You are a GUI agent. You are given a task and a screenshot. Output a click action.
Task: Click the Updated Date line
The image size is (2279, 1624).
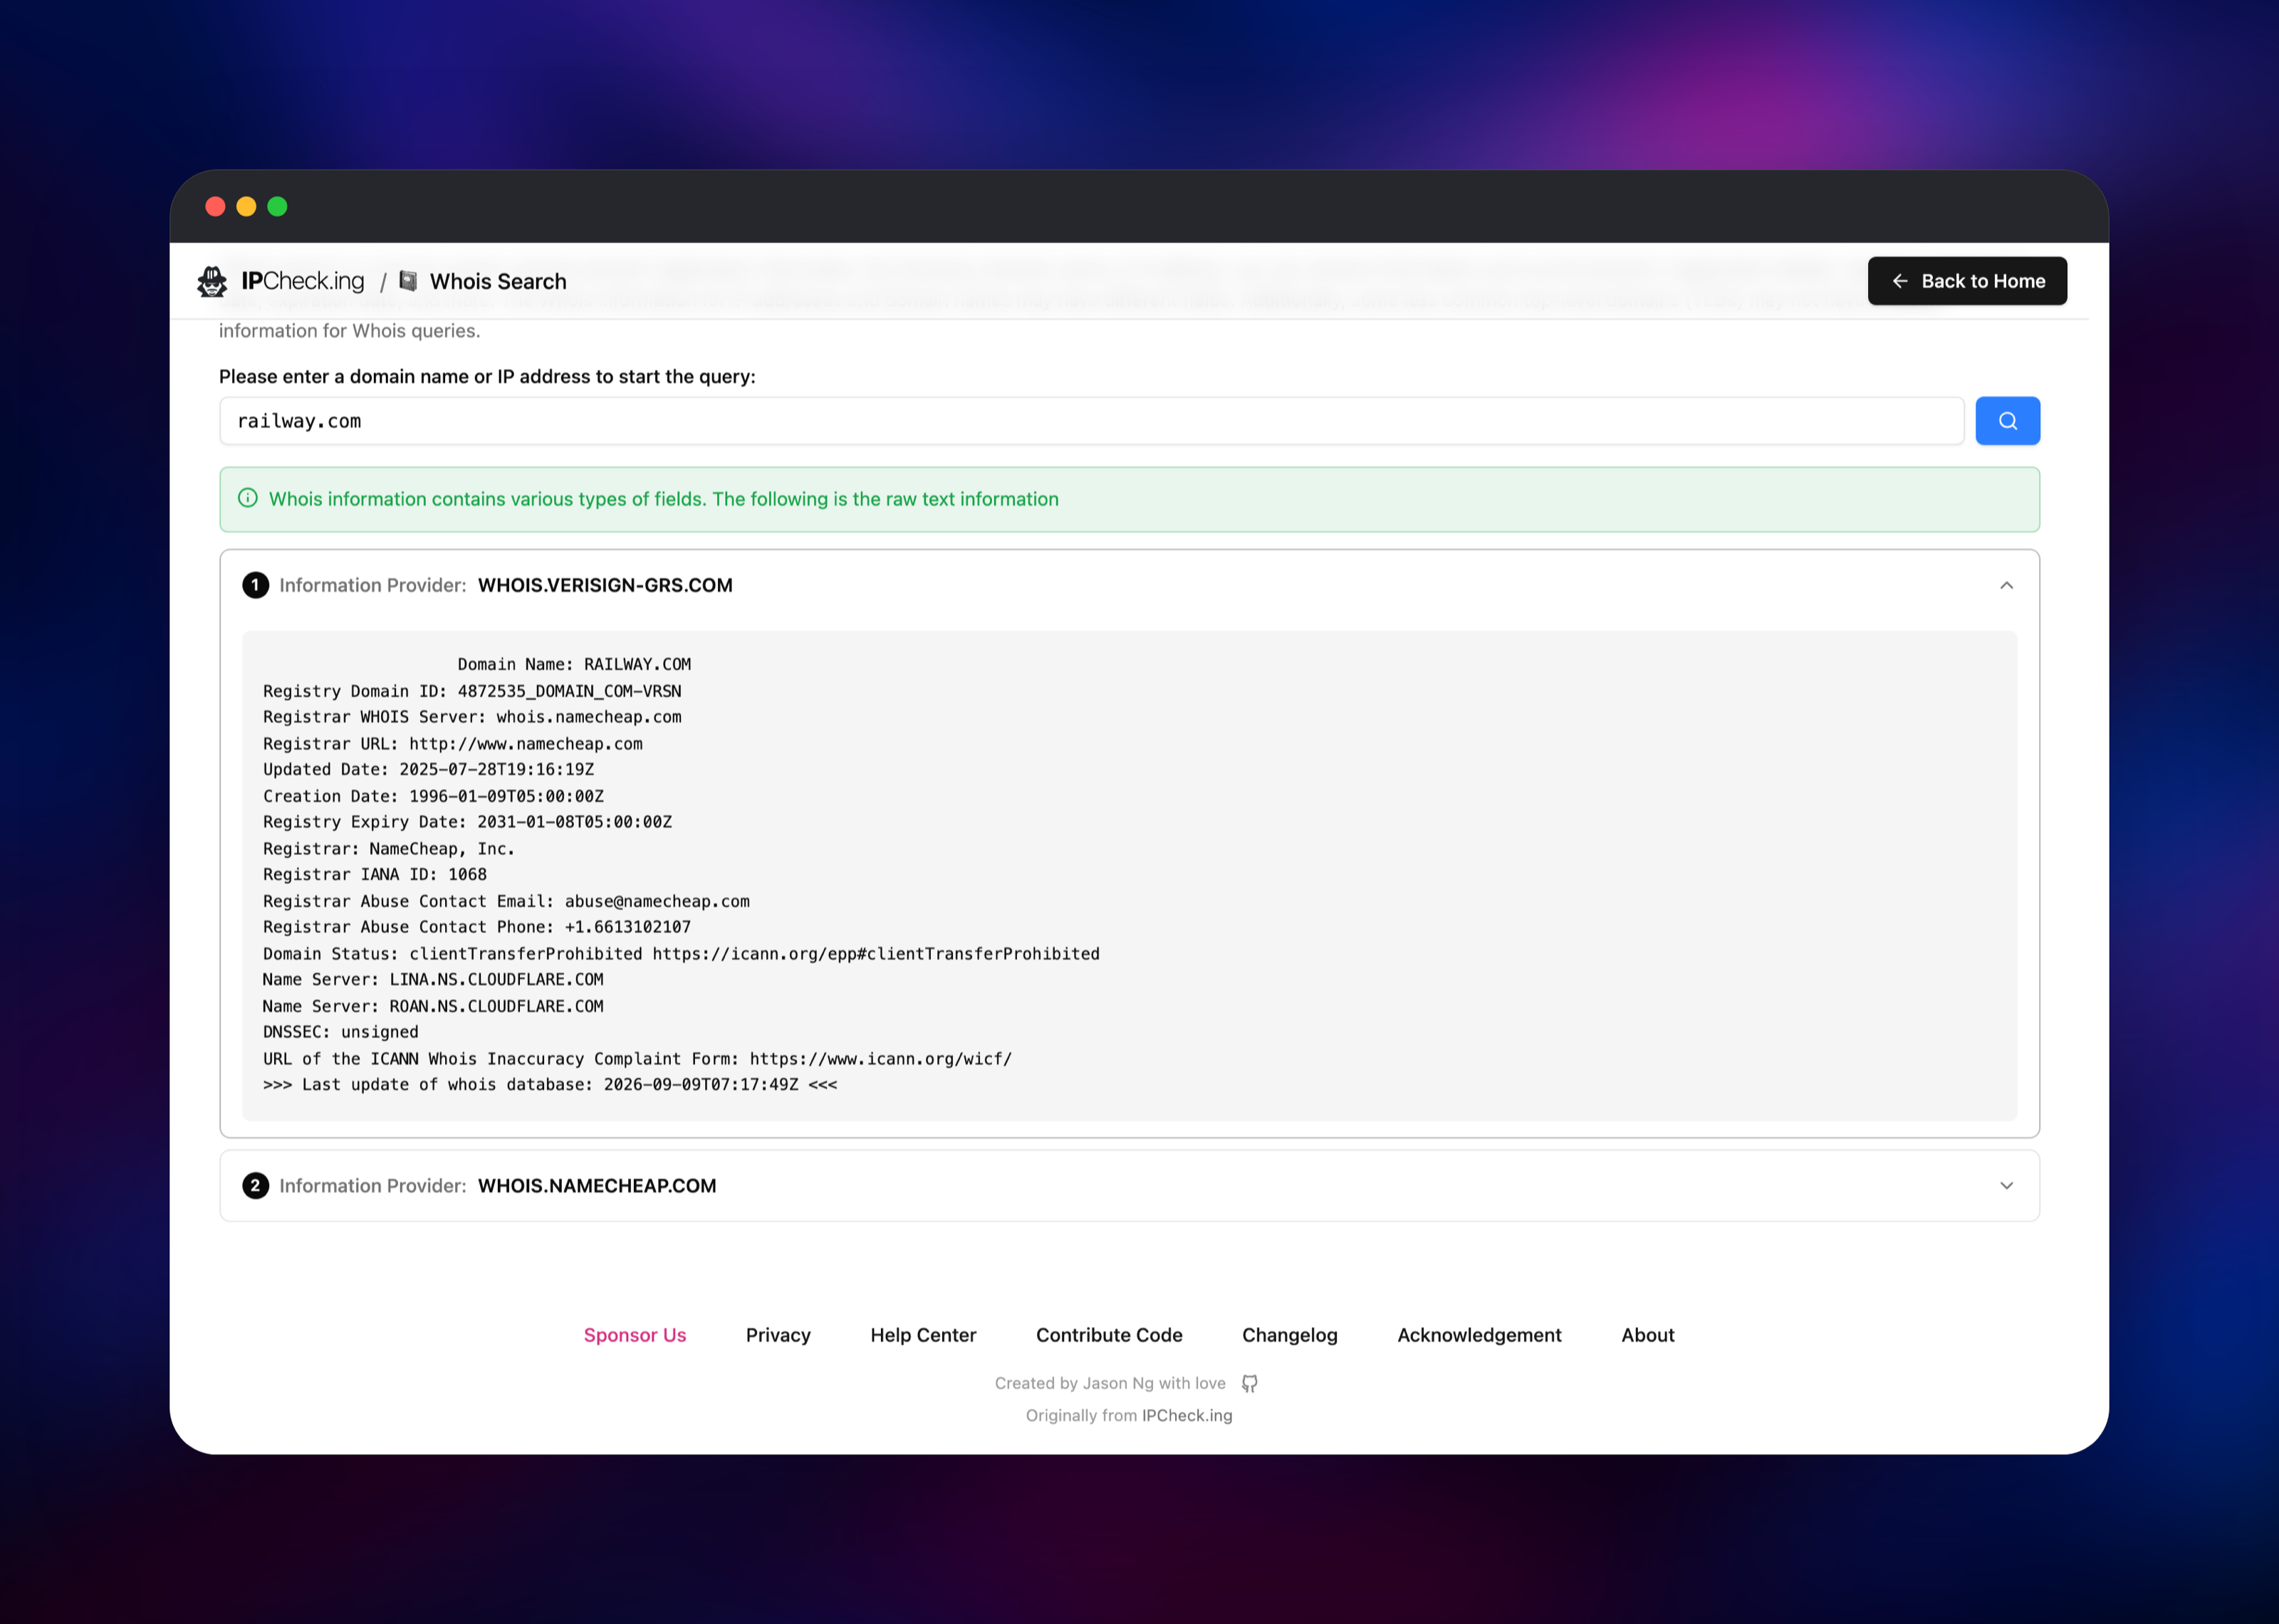click(428, 769)
